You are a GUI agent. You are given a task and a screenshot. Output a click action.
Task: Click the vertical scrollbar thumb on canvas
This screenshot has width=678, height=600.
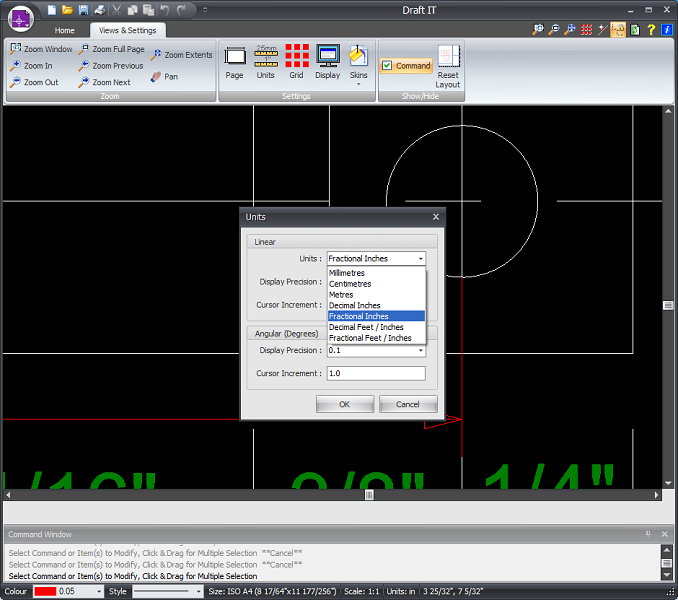pos(668,306)
